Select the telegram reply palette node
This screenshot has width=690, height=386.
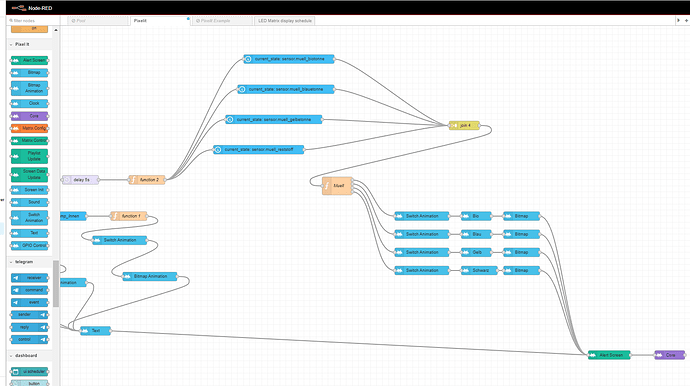coord(29,327)
